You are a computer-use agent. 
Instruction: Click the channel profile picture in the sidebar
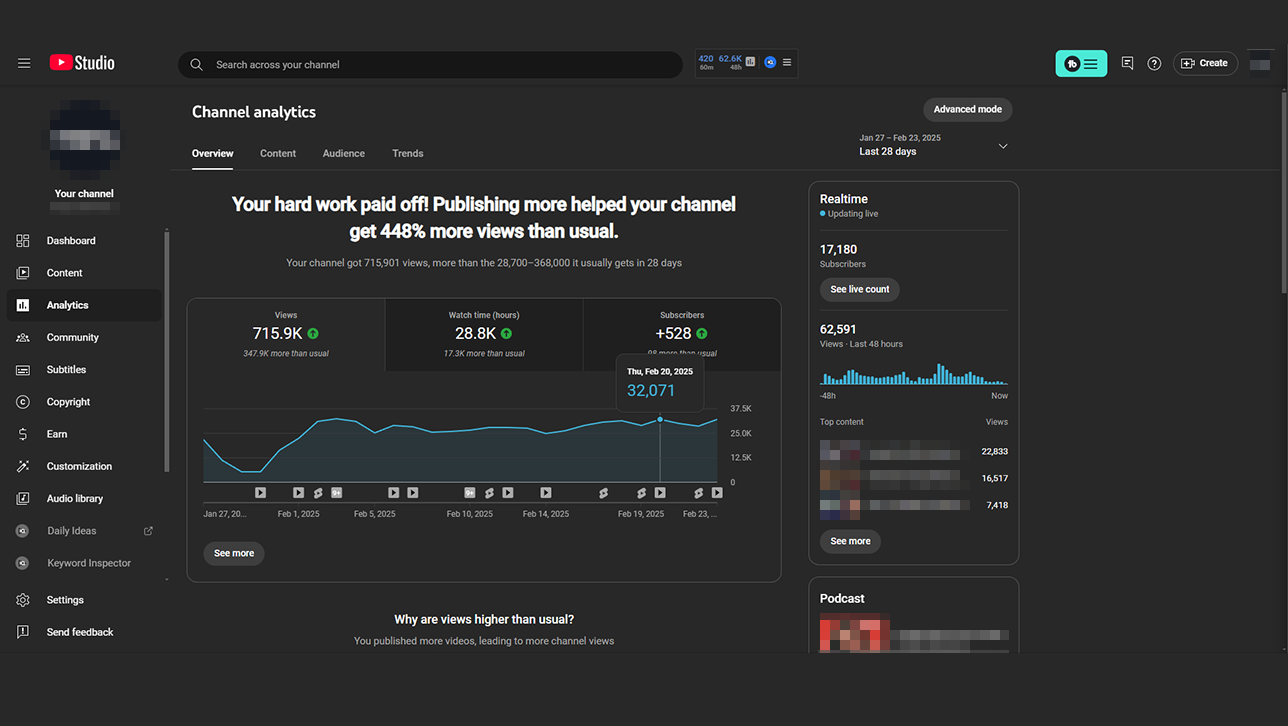point(84,139)
